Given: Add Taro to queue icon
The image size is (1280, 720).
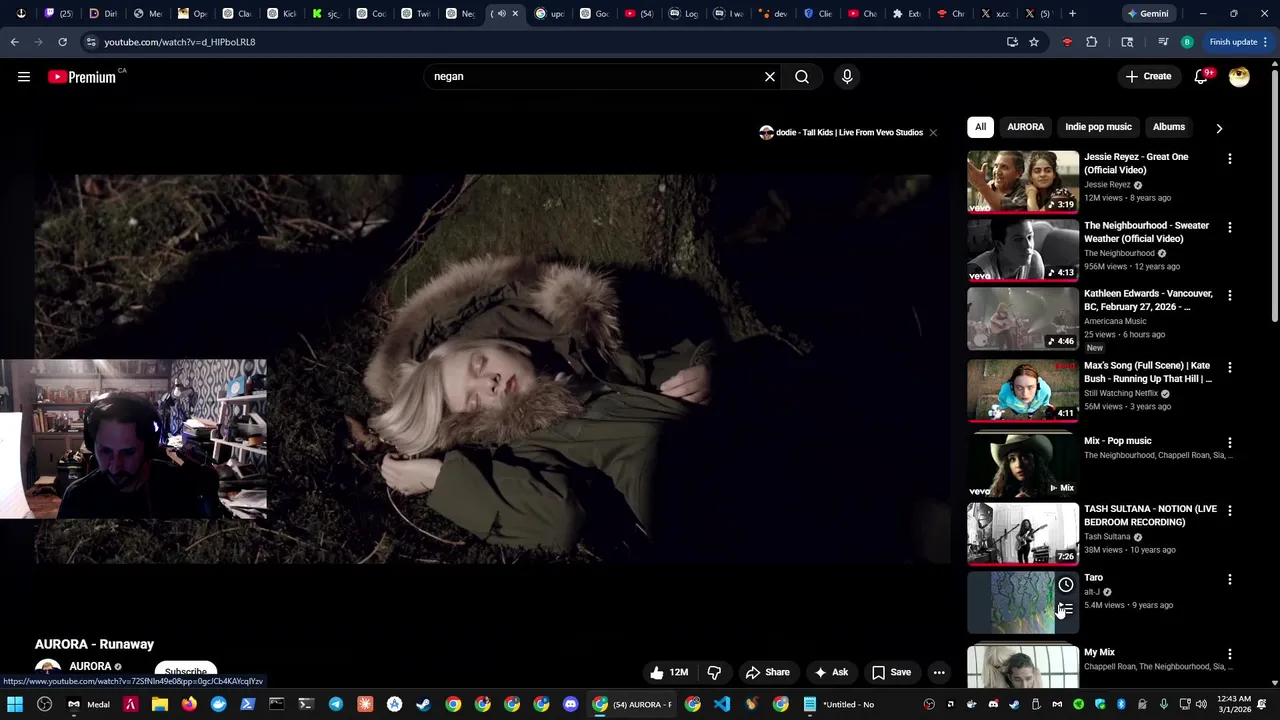Looking at the screenshot, I should point(1066,609).
